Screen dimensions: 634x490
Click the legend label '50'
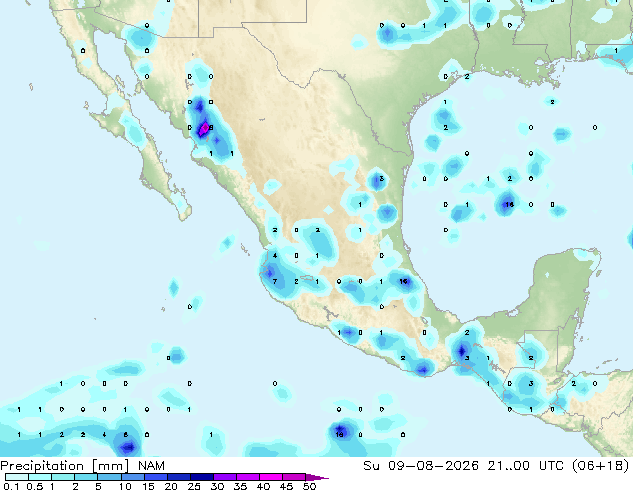309,486
